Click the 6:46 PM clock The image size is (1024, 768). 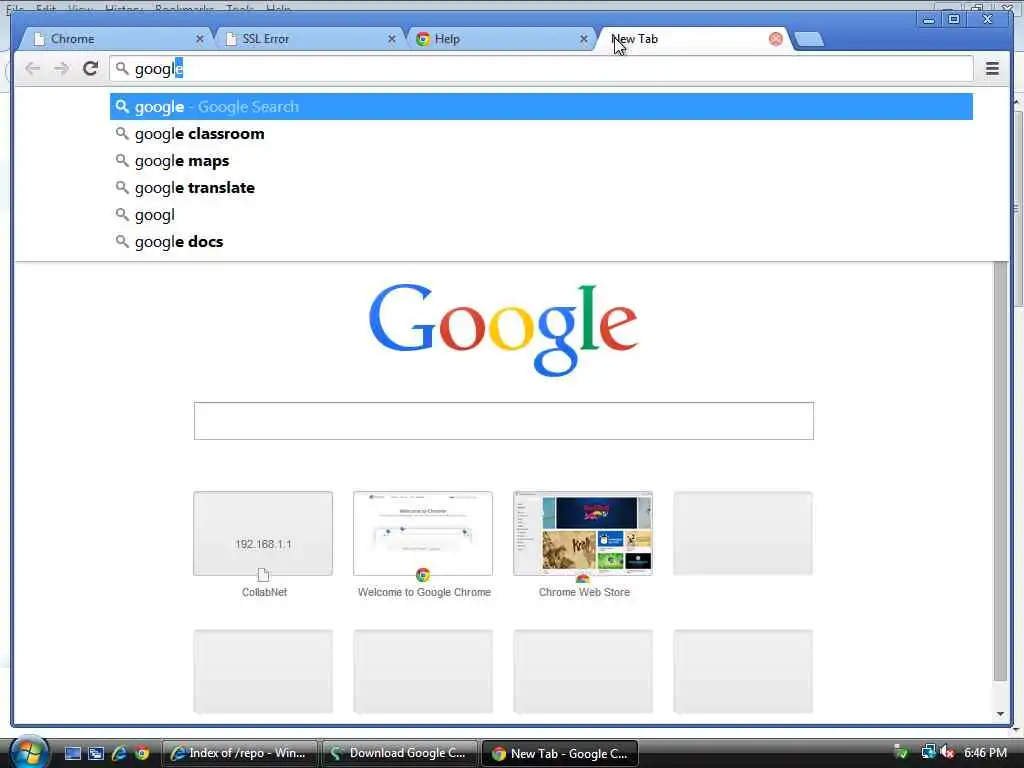[x=985, y=753]
